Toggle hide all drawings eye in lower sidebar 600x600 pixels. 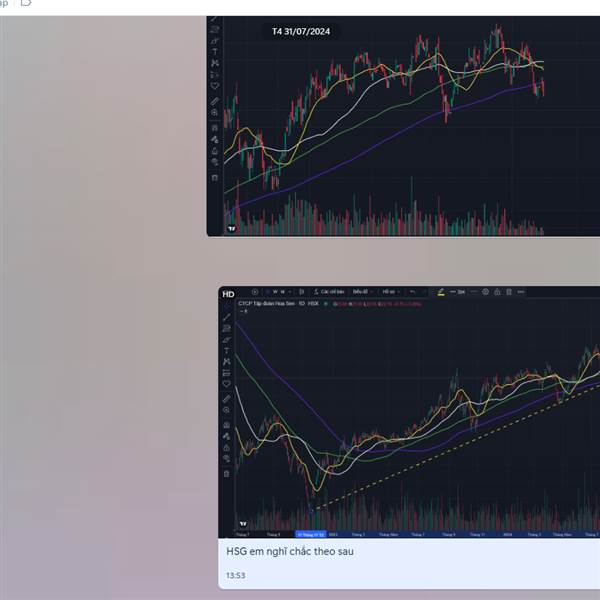click(227, 459)
